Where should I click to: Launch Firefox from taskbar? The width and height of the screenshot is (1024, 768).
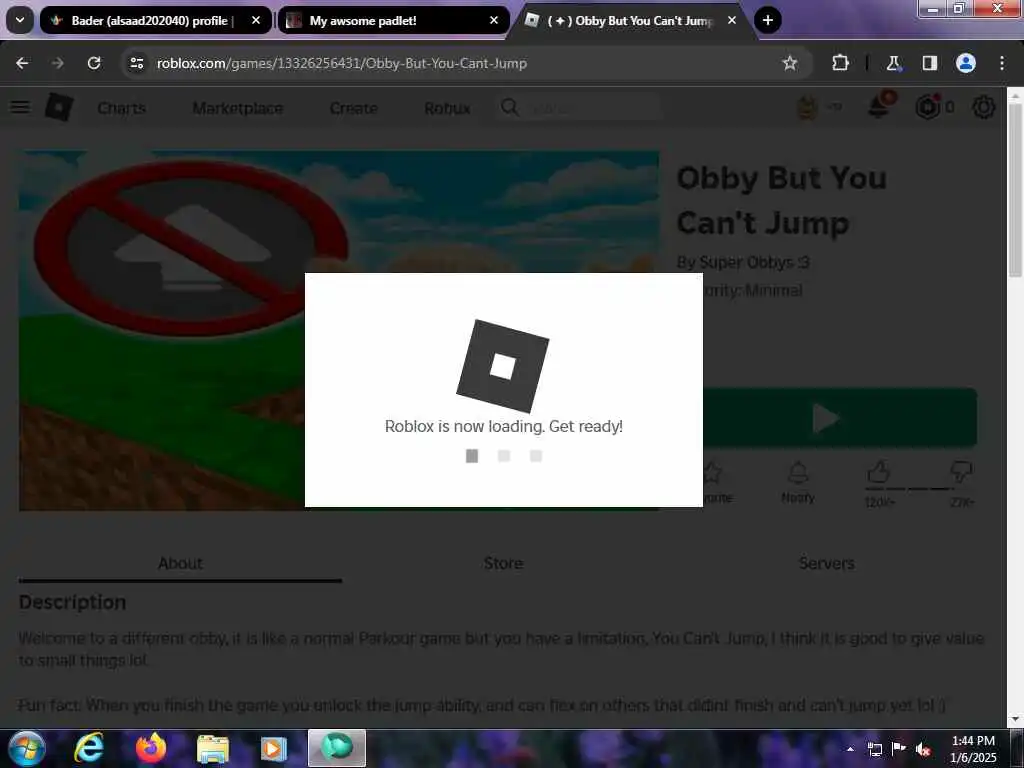[151, 748]
